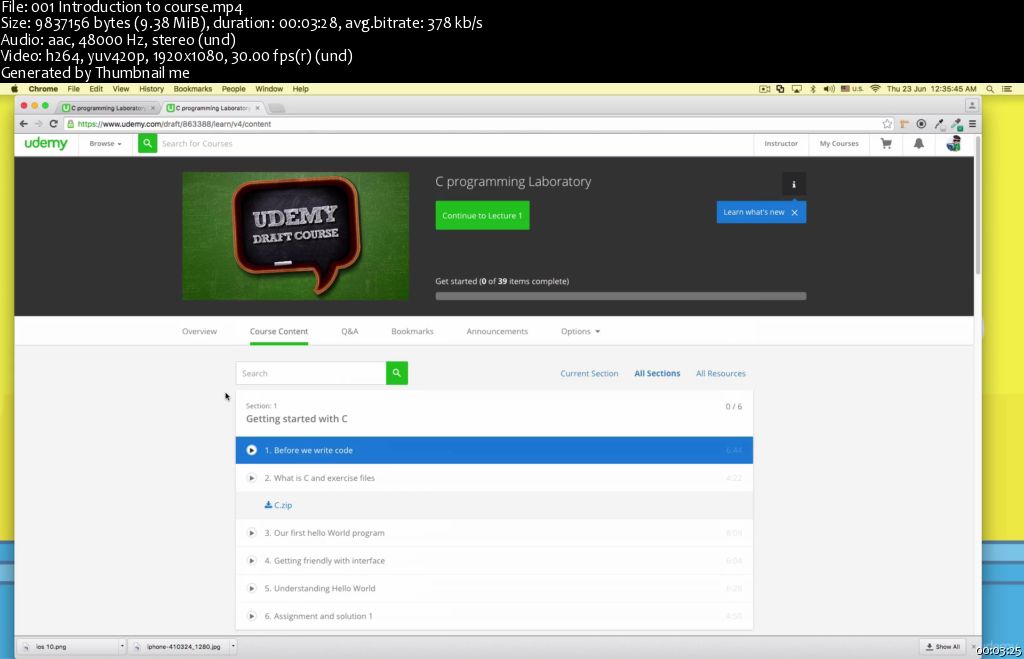Switch to the first C programming Laboratory tab
1024x659 pixels.
108,108
